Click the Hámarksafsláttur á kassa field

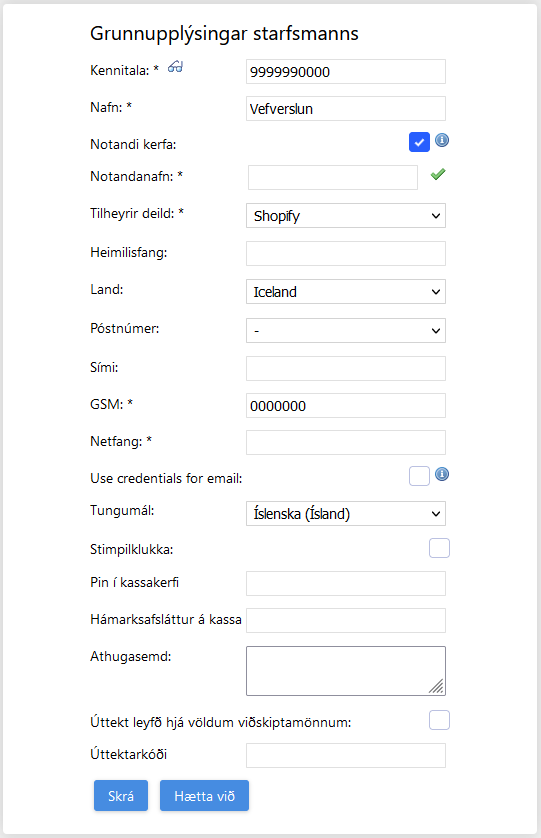point(346,620)
